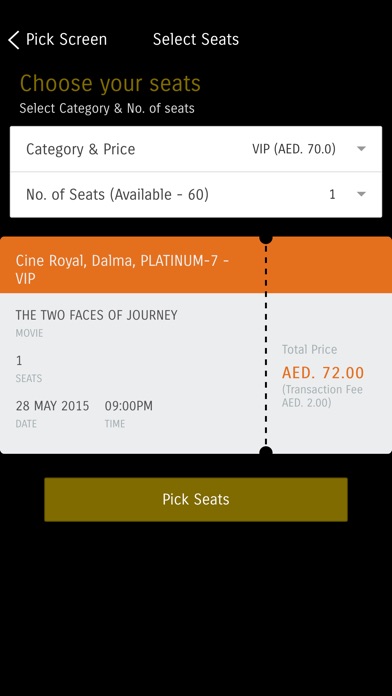The height and width of the screenshot is (696, 392).
Task: Tap the ticket's seats count 1
Action: coord(19,360)
